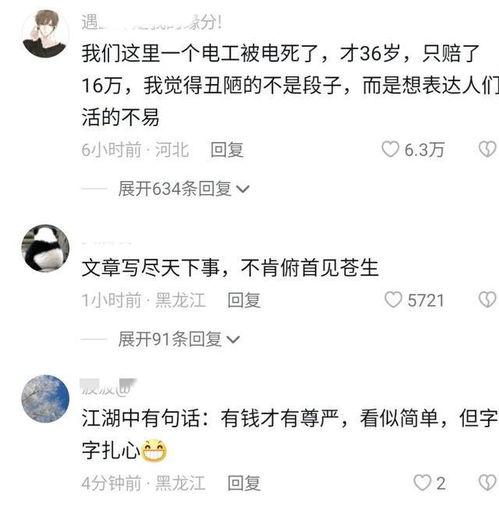Reply to the 6小时前 河北 comment
This screenshot has height=510, width=499.
227,149
